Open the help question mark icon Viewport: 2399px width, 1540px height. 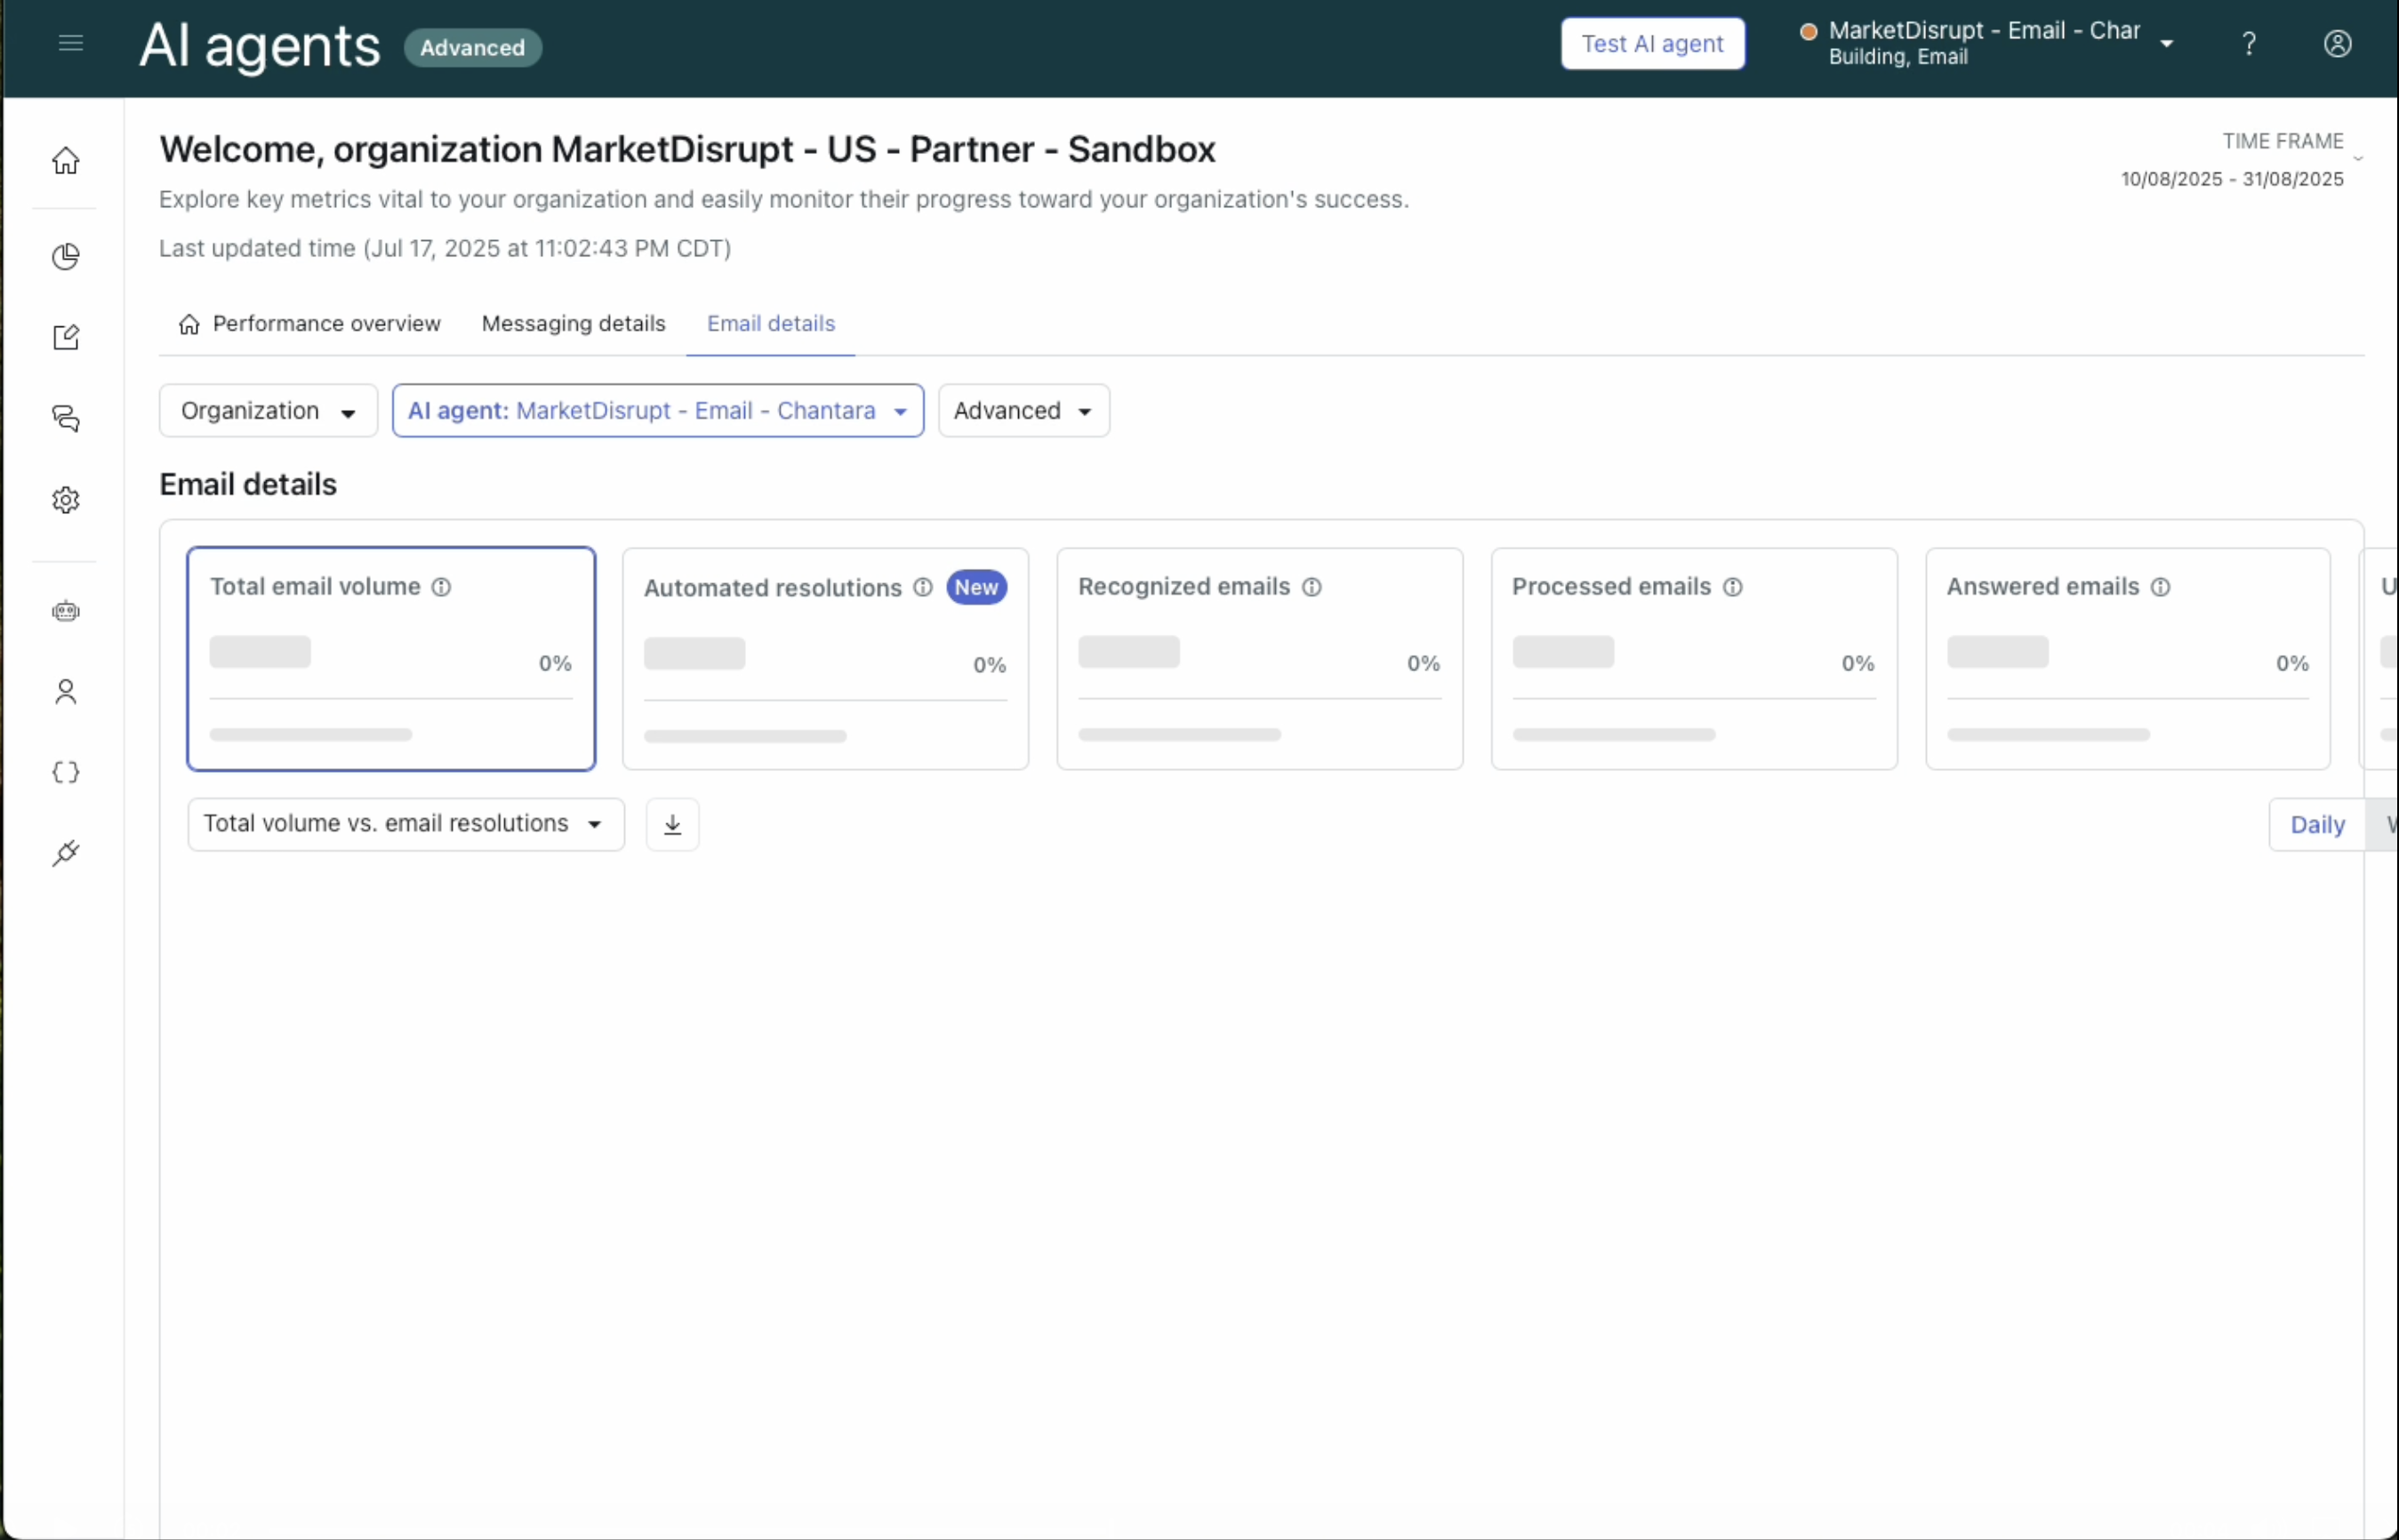[x=2248, y=43]
